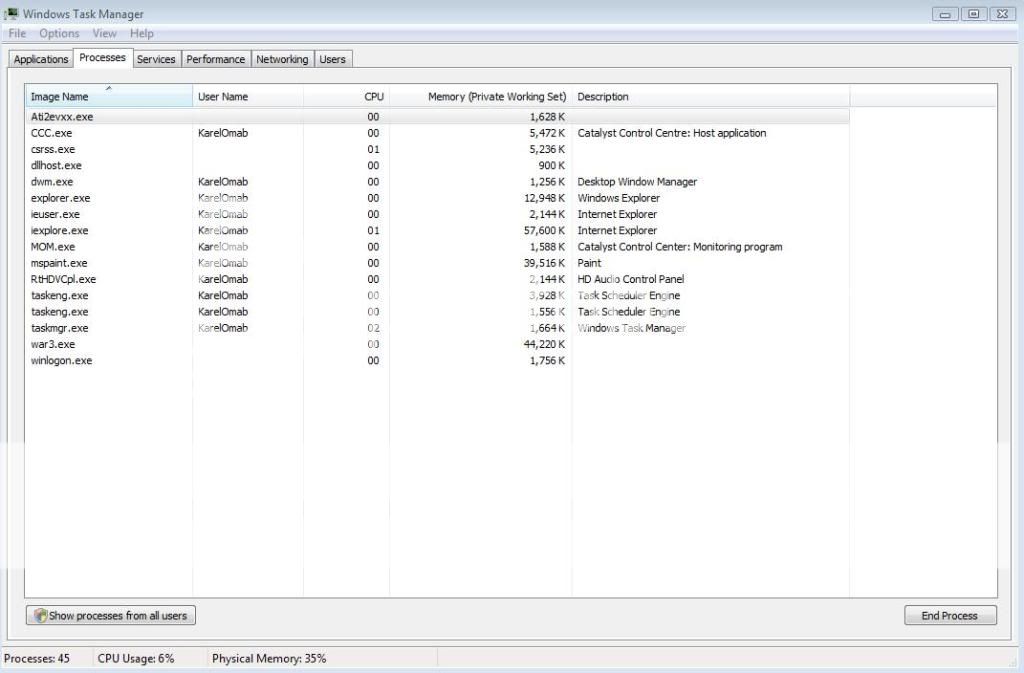Click the Windows Explorer description
The width and height of the screenshot is (1024, 673).
pyautogui.click(x=618, y=198)
